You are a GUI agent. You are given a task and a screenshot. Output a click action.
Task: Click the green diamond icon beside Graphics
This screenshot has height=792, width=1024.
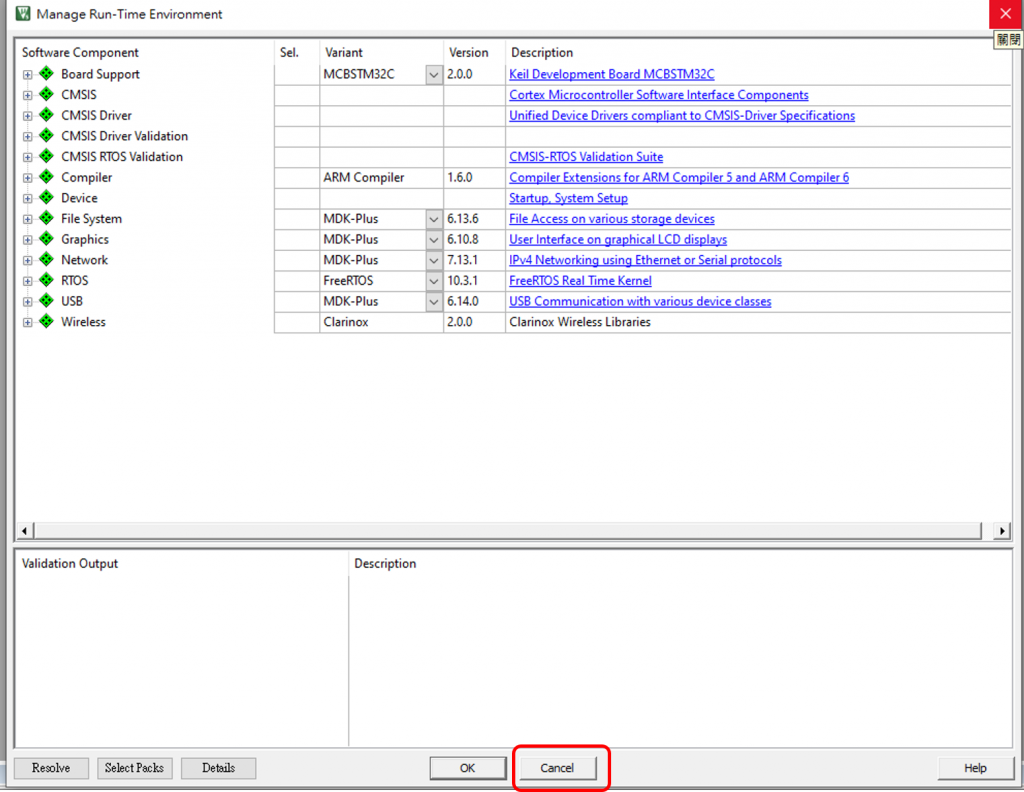(46, 238)
